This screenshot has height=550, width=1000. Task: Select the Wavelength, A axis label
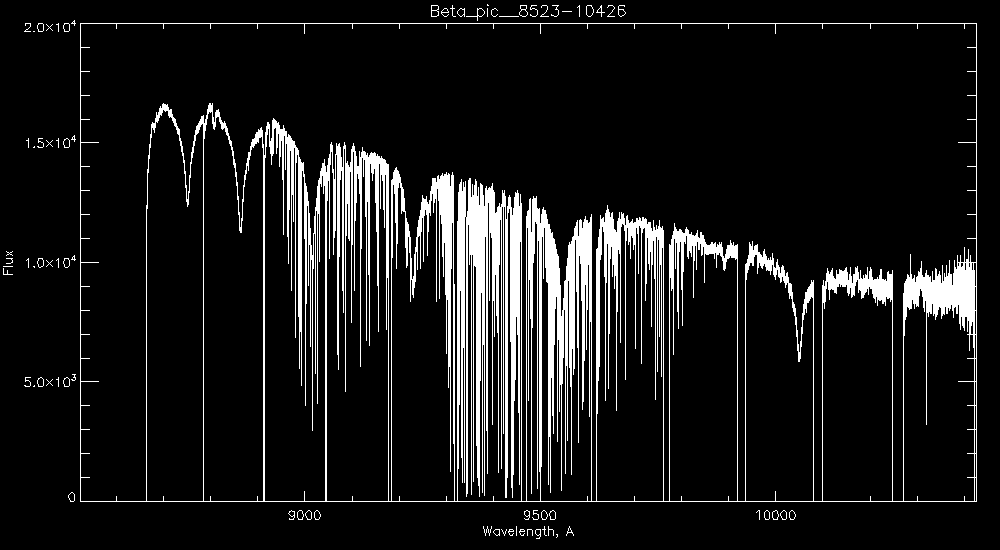527,531
